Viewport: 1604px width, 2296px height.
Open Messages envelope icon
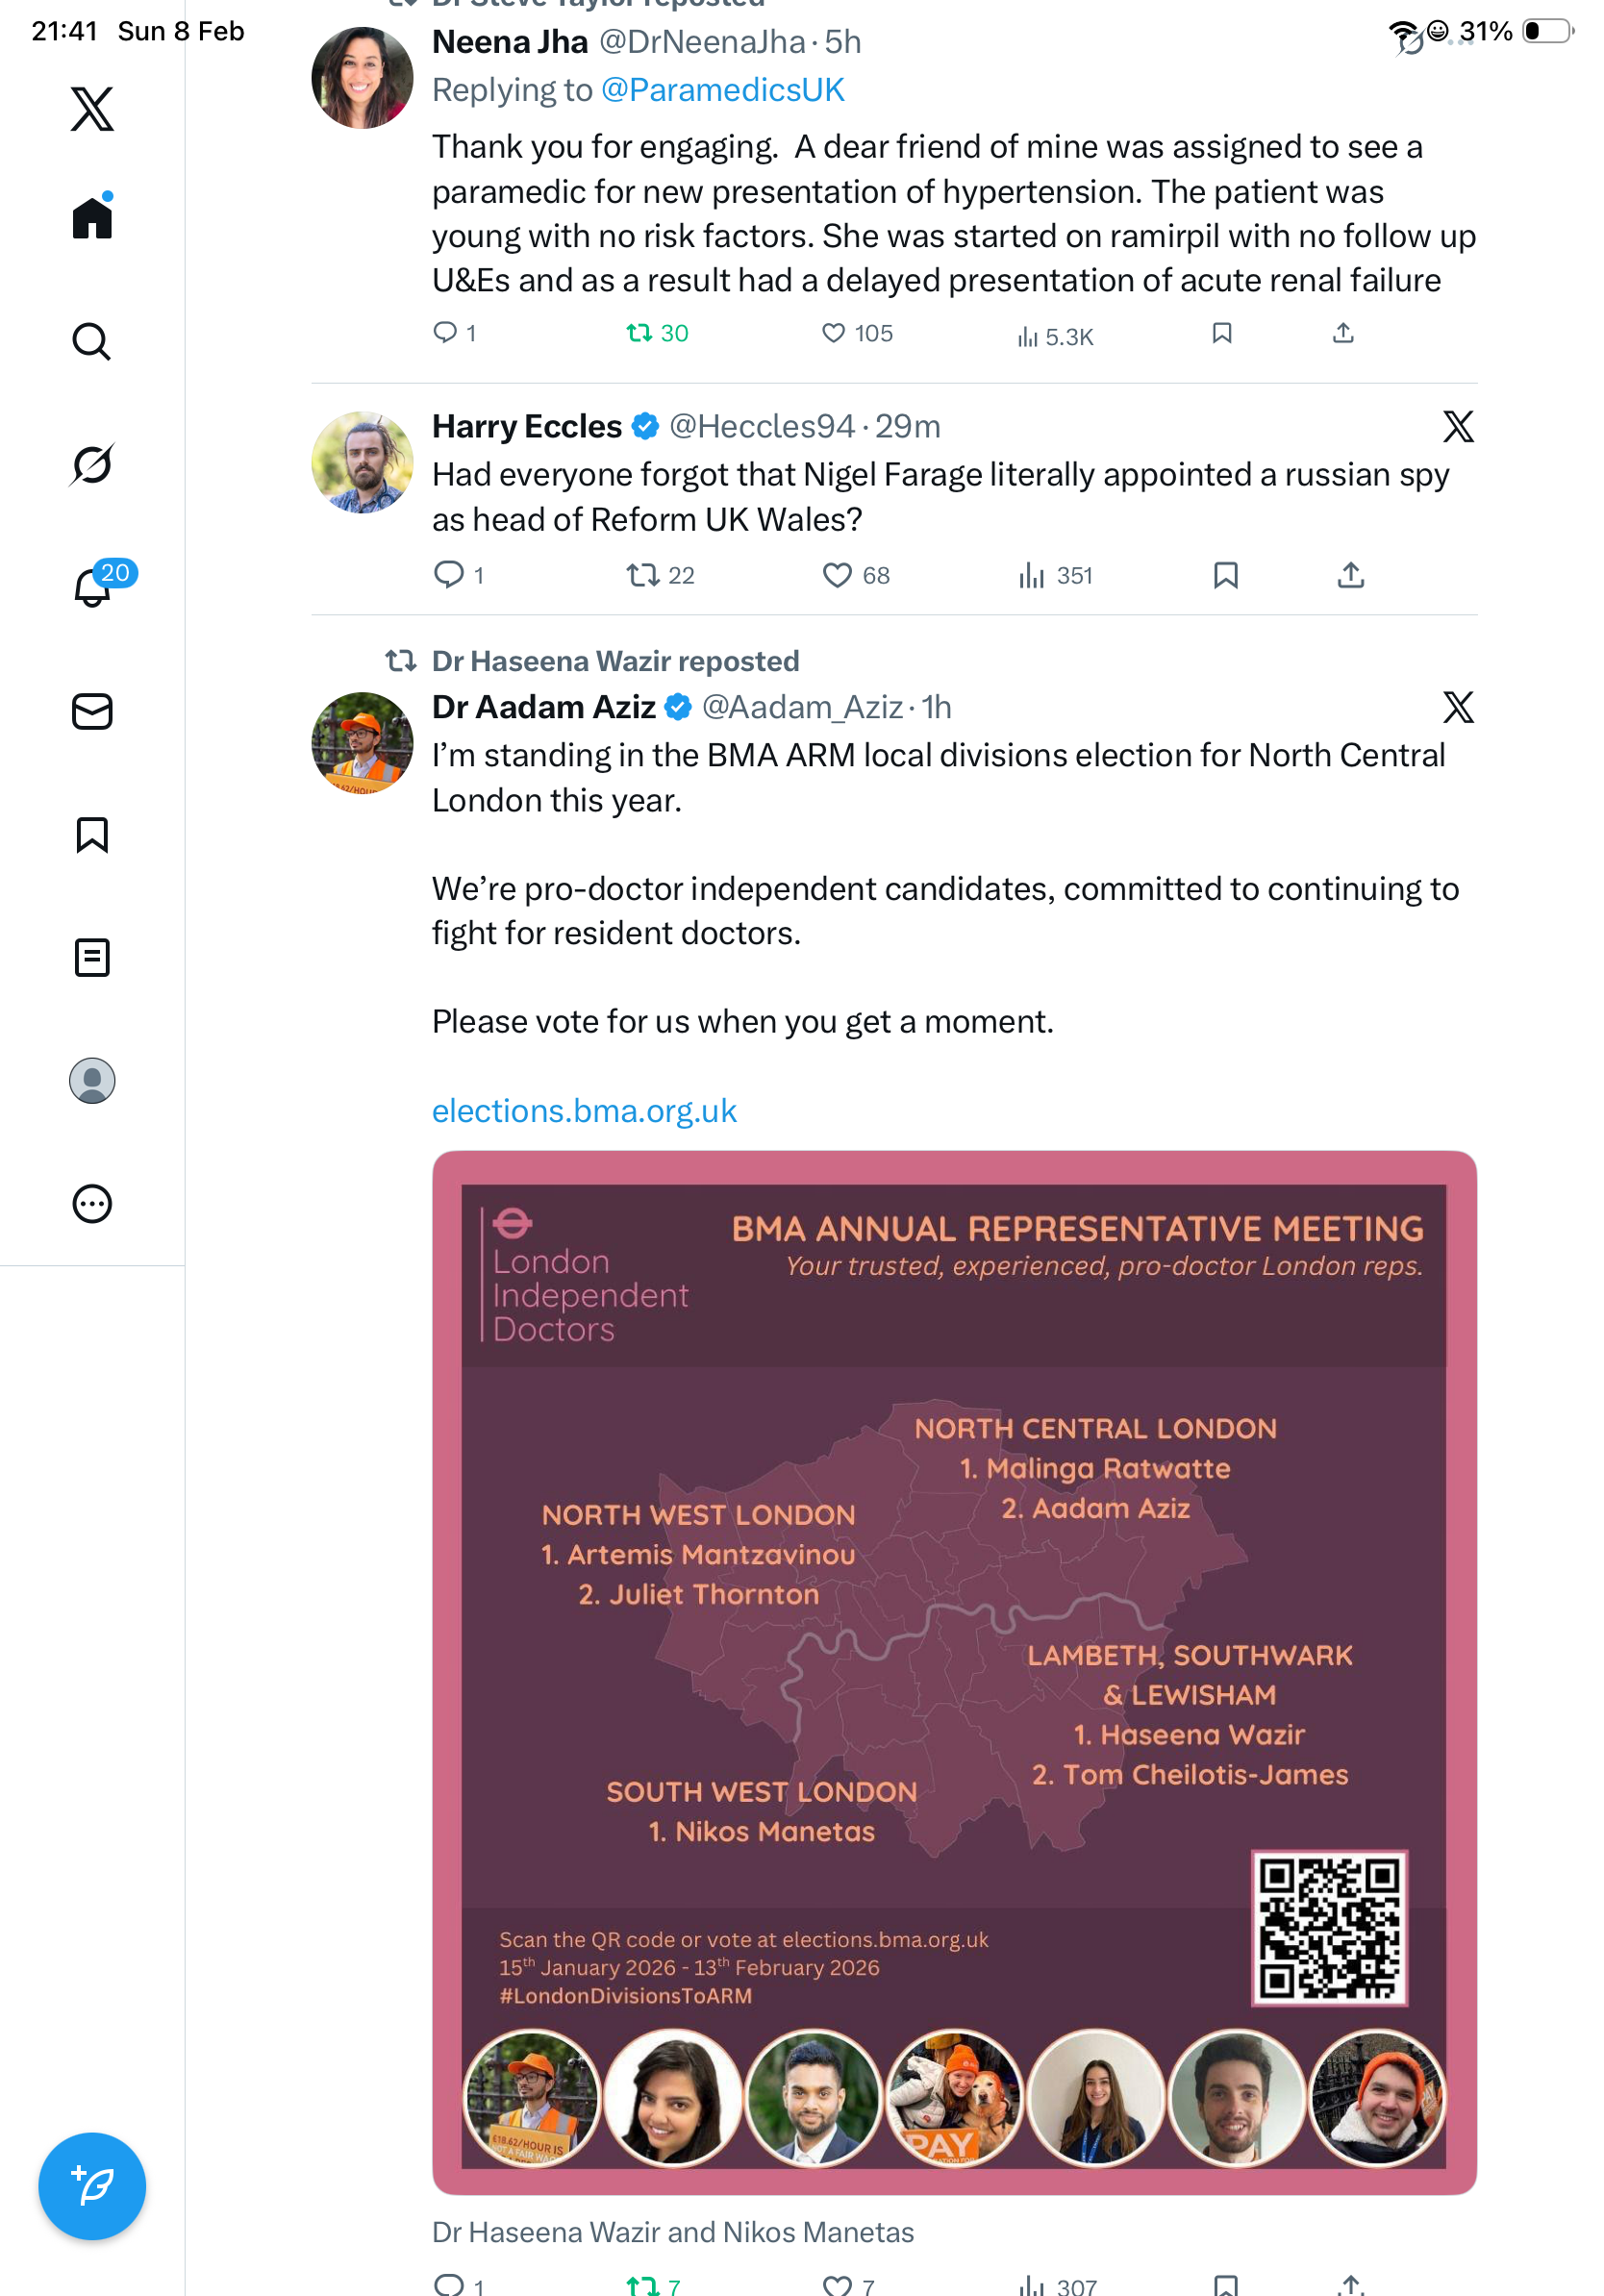point(92,711)
